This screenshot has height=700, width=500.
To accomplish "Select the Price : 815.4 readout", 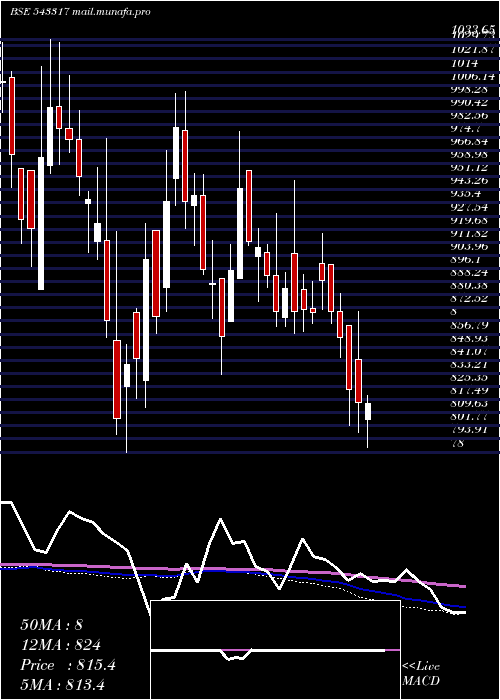I will pyautogui.click(x=68, y=665).
